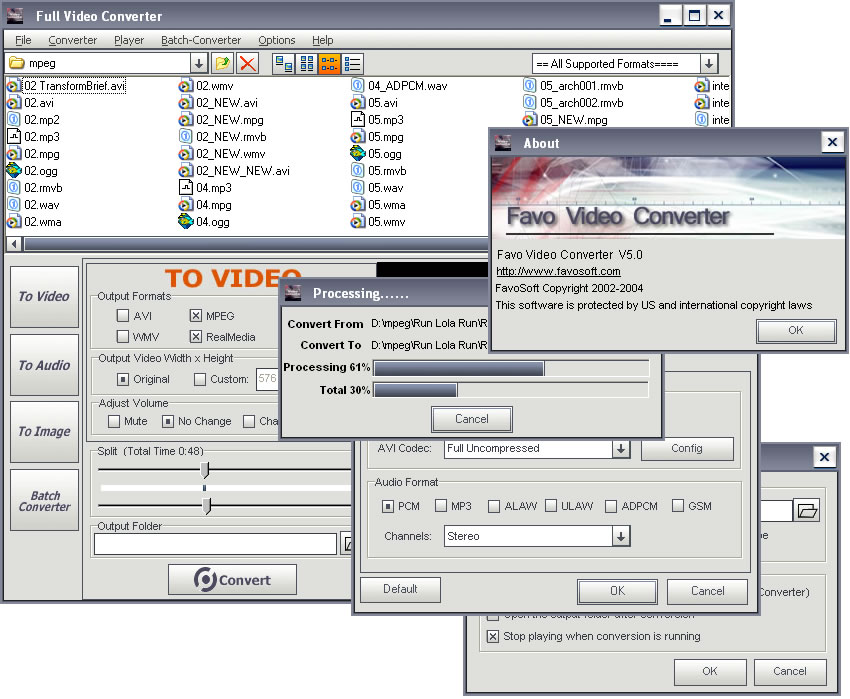Toggle Stop playing when conversion is running
Screen dimensions: 850x699
493,636
